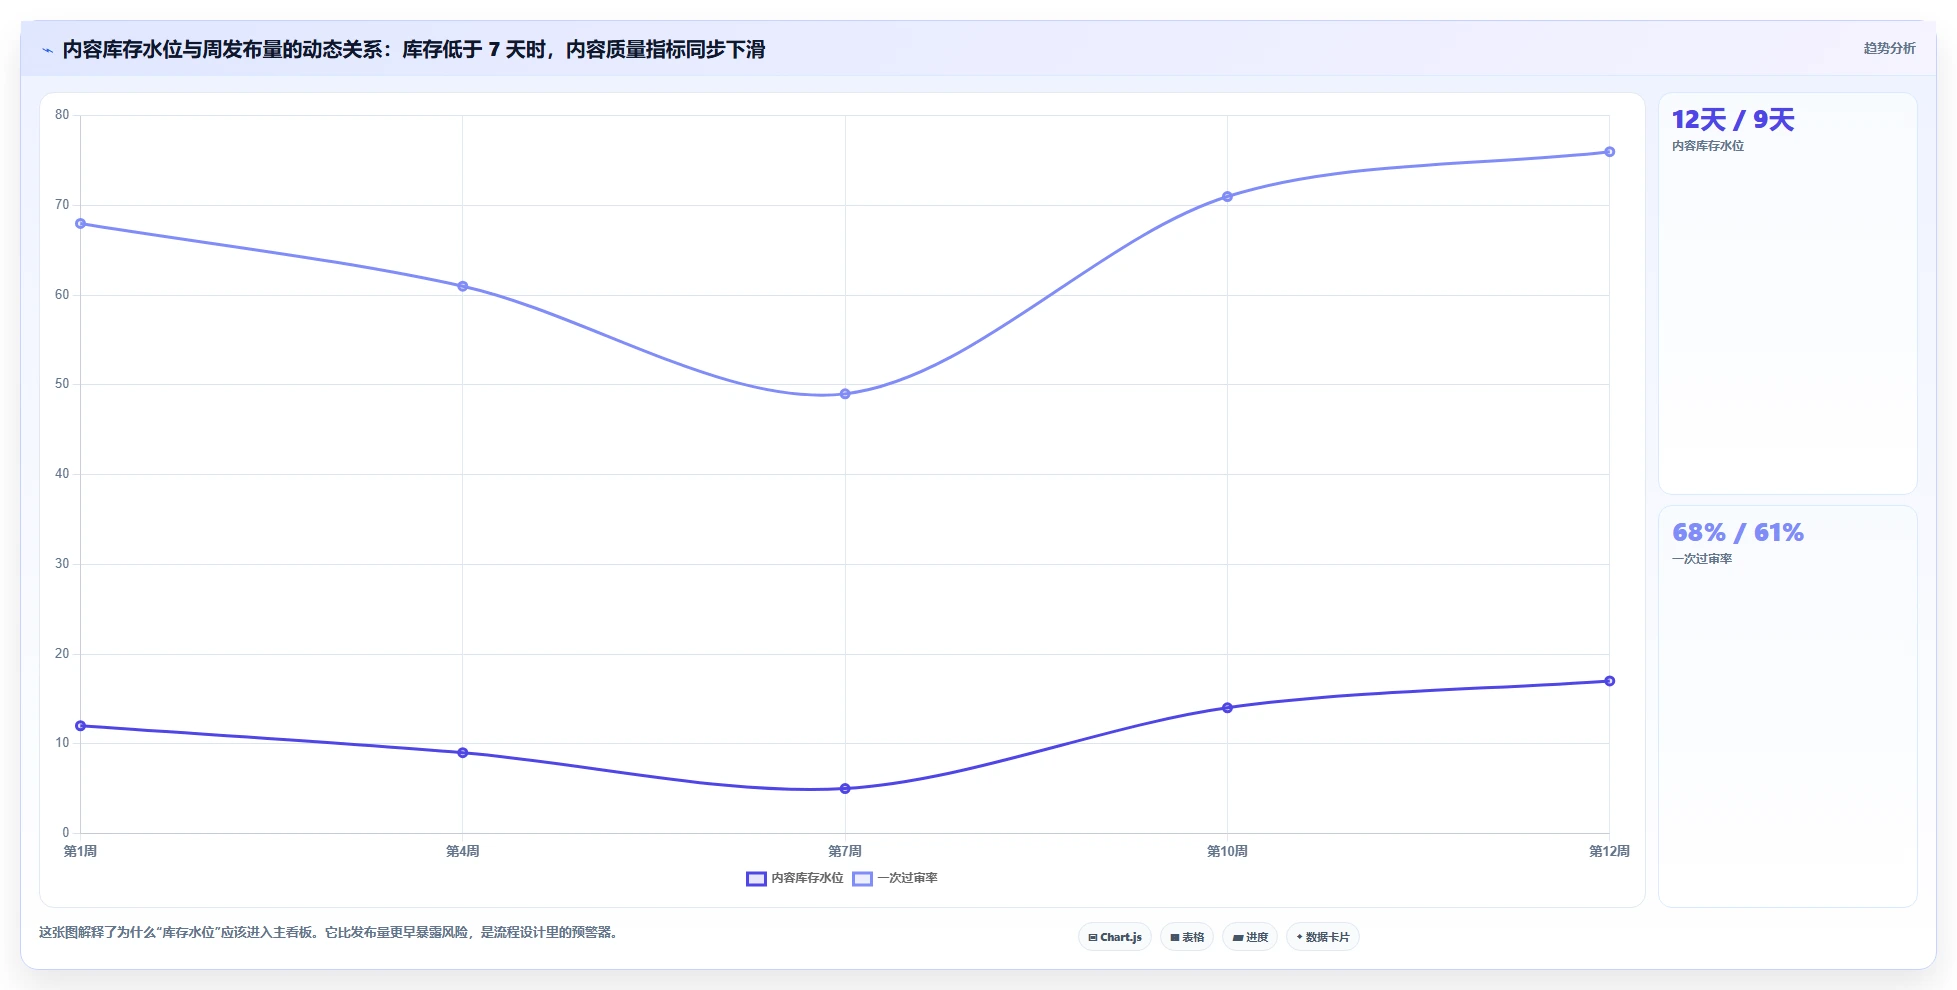Click the 内容库存水位 caption under 12天 / 9天
1957x990 pixels.
point(1708,146)
